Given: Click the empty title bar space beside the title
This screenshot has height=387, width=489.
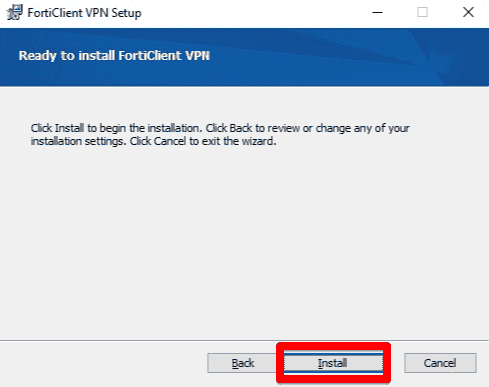Looking at the screenshot, I should (x=253, y=13).
